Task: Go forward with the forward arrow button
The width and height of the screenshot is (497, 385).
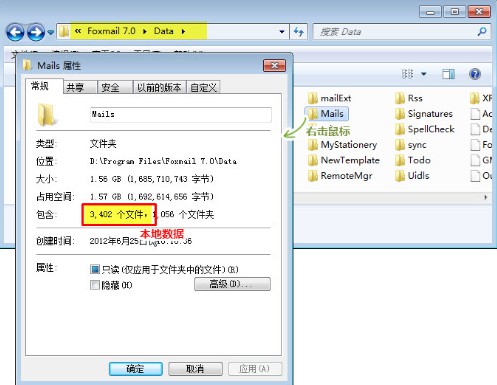Action: (x=36, y=32)
